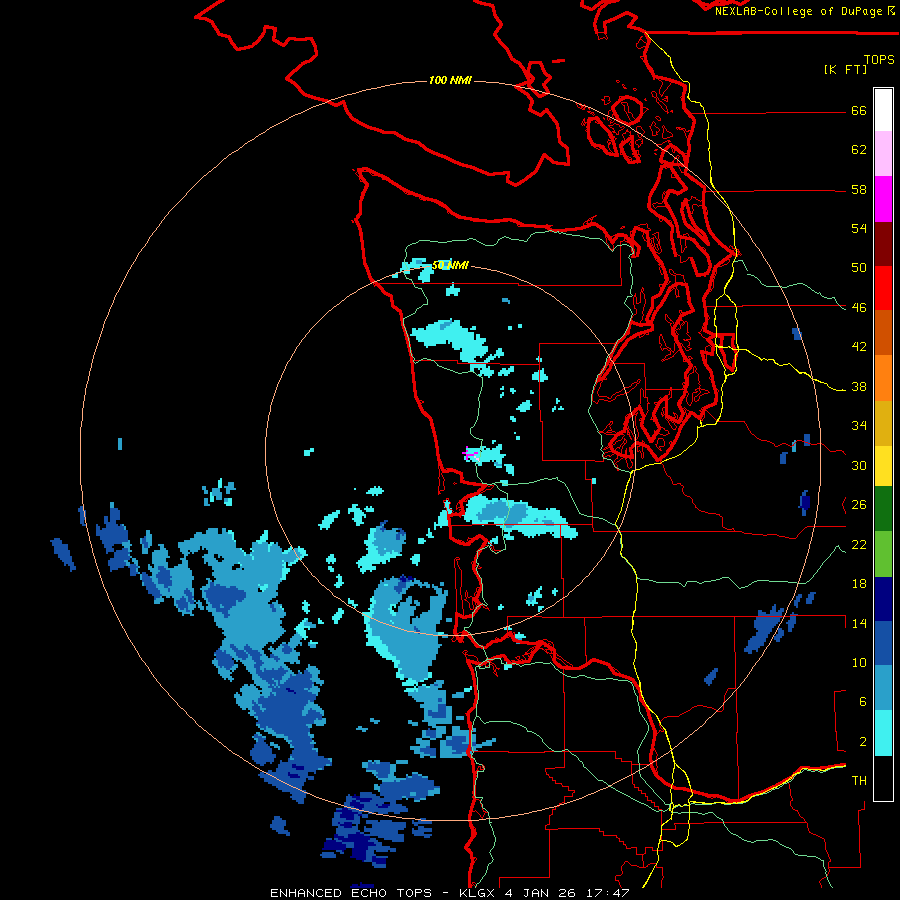This screenshot has height=900, width=900.
Task: Click the cyan 2 kft legend swatch
Action: point(883,733)
